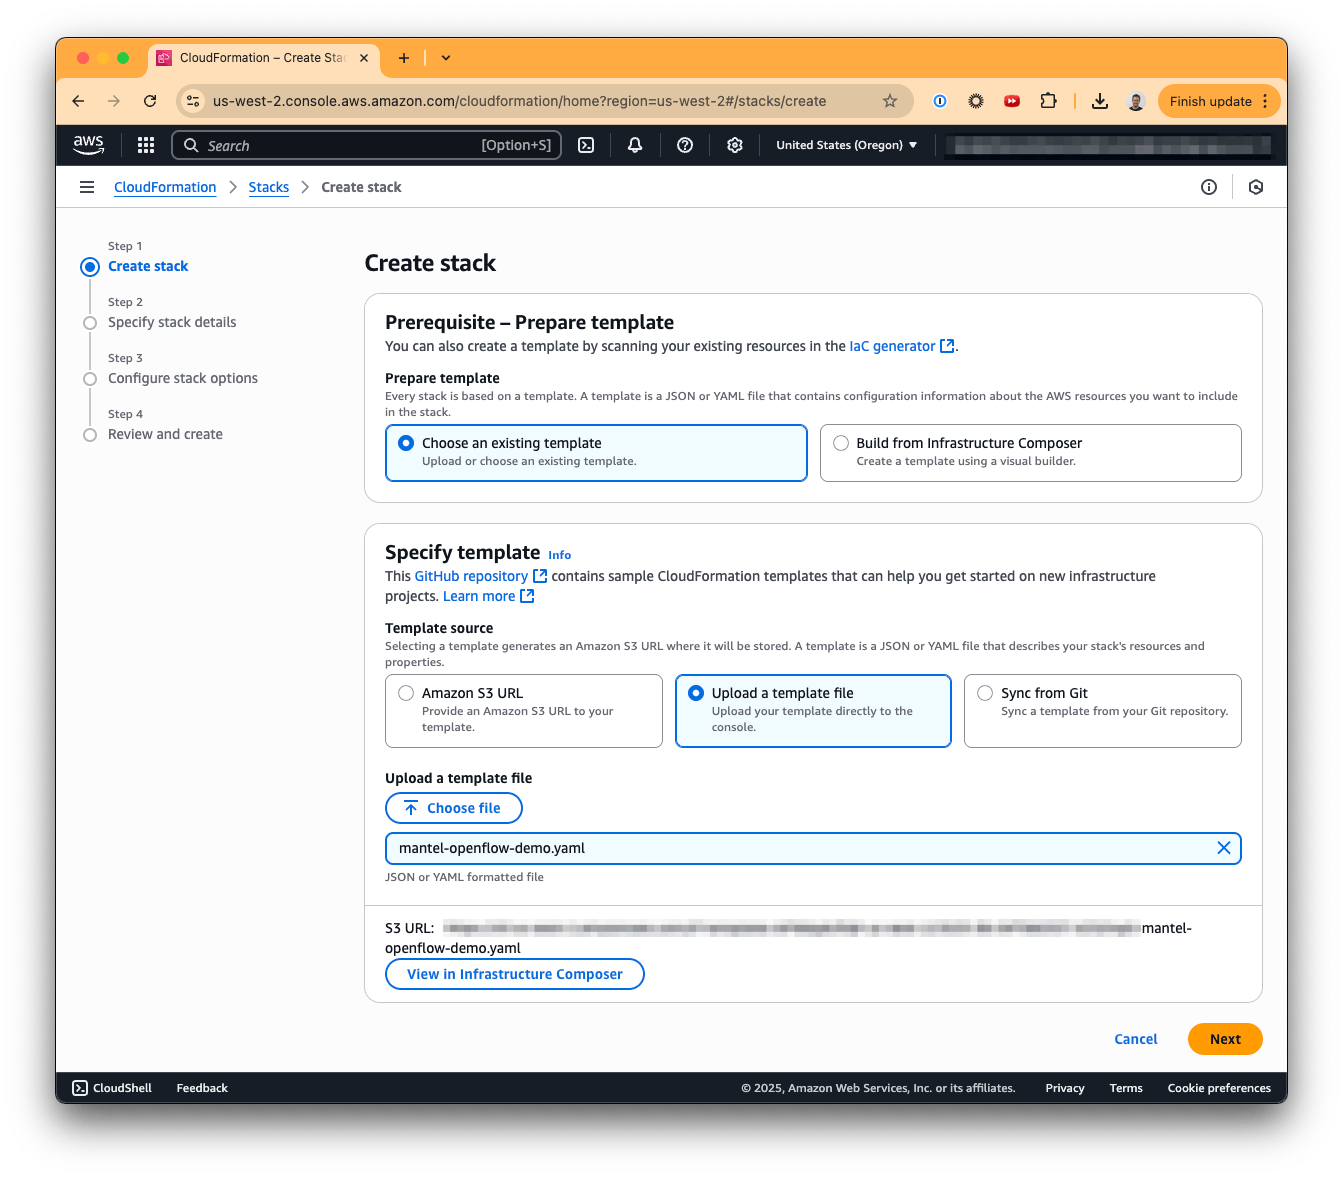Open the red YouTube-style extension icon

pos(1012,101)
